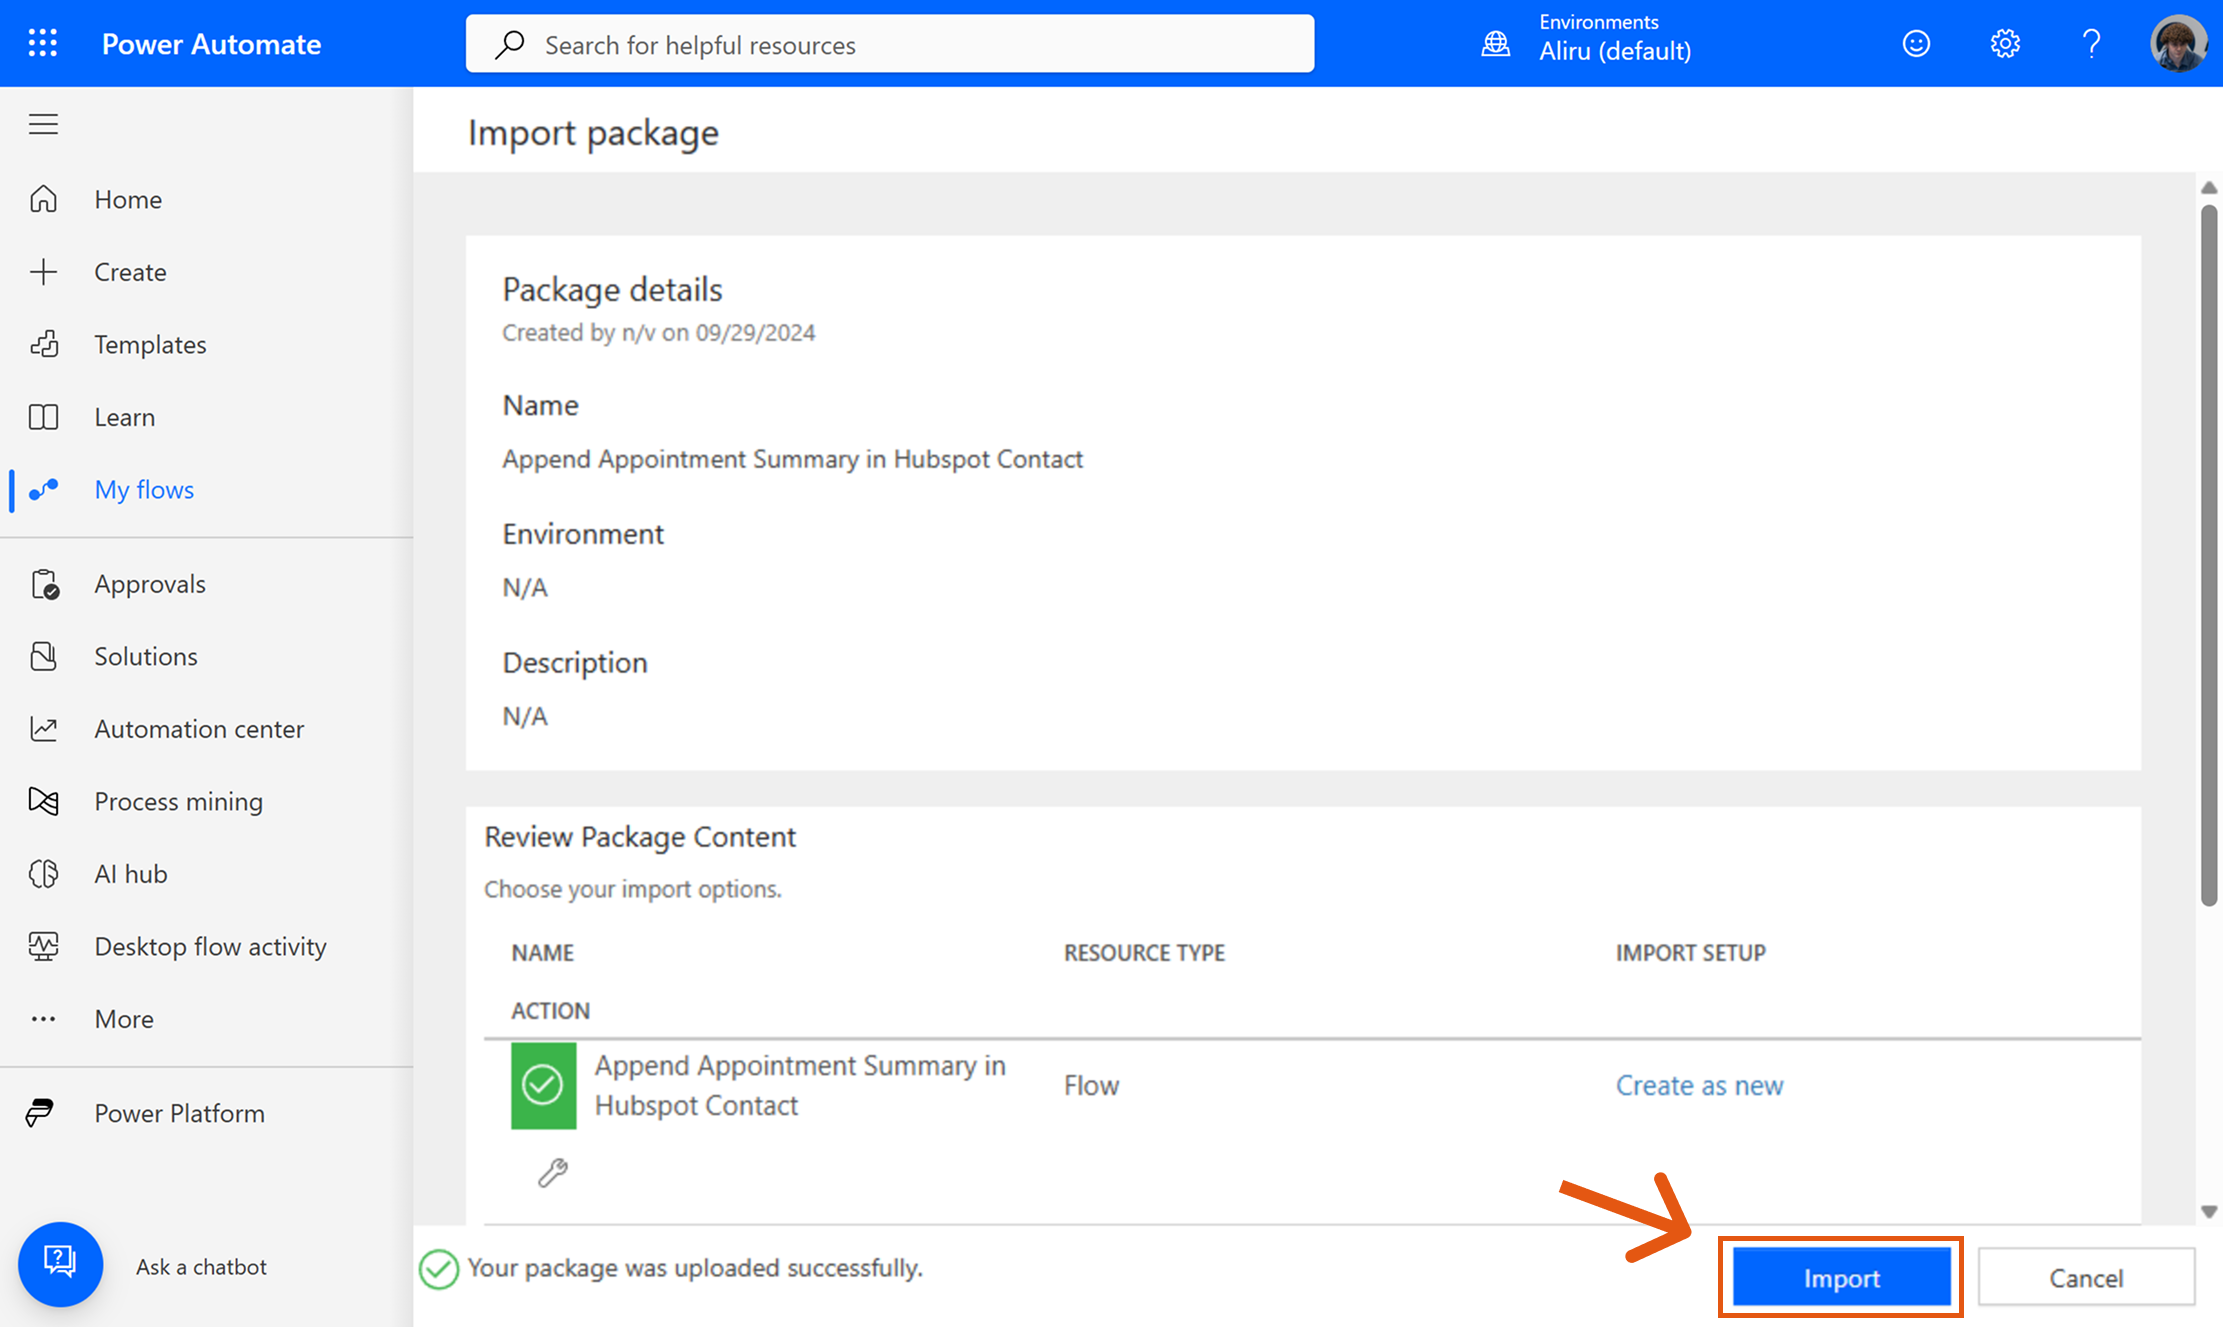This screenshot has width=2223, height=1327.
Task: Click the Cancel button
Action: tap(2086, 1278)
